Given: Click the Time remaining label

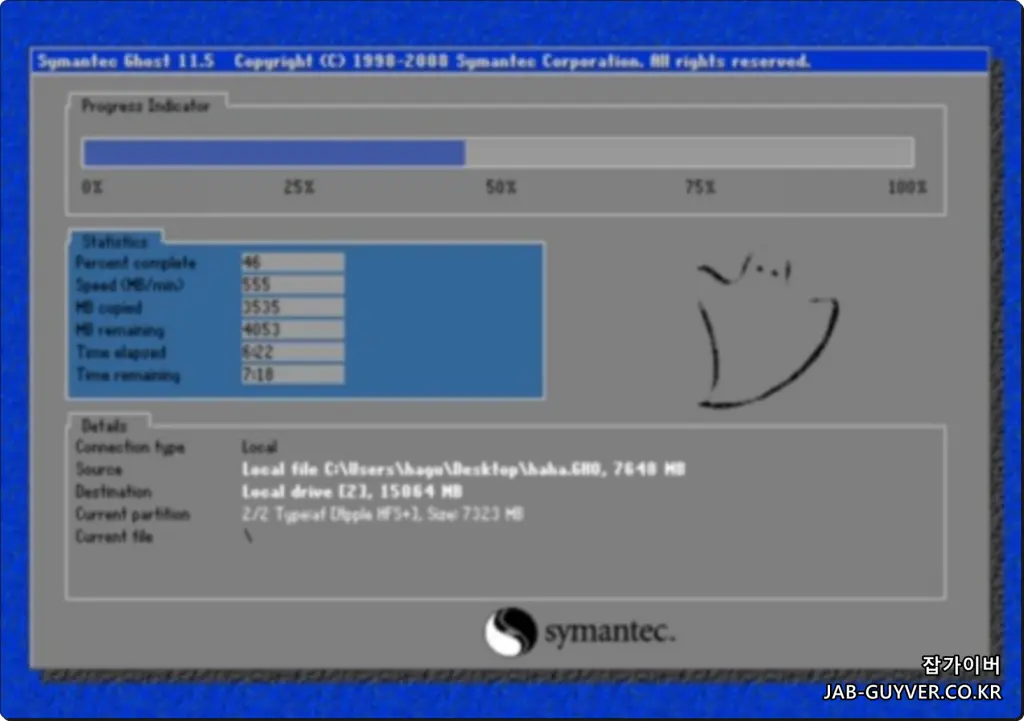Looking at the screenshot, I should (128, 375).
